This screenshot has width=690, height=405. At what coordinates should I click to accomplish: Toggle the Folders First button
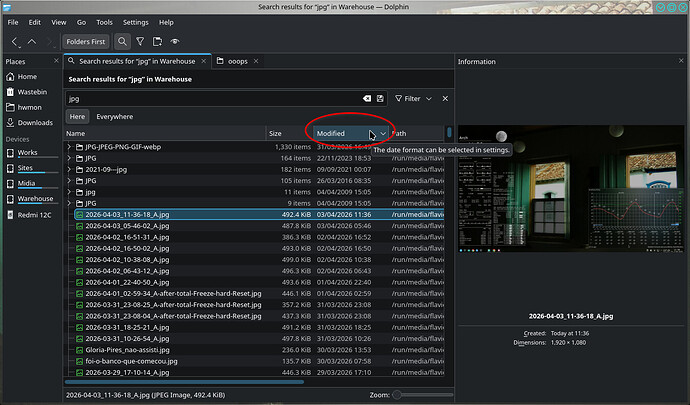tap(84, 42)
